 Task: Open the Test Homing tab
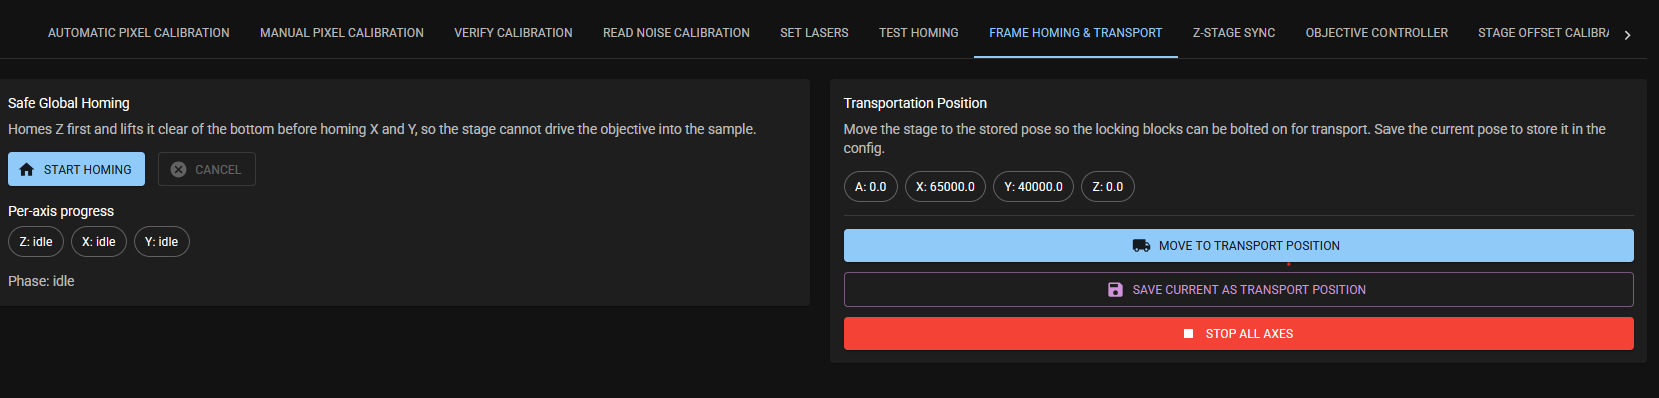tap(918, 33)
